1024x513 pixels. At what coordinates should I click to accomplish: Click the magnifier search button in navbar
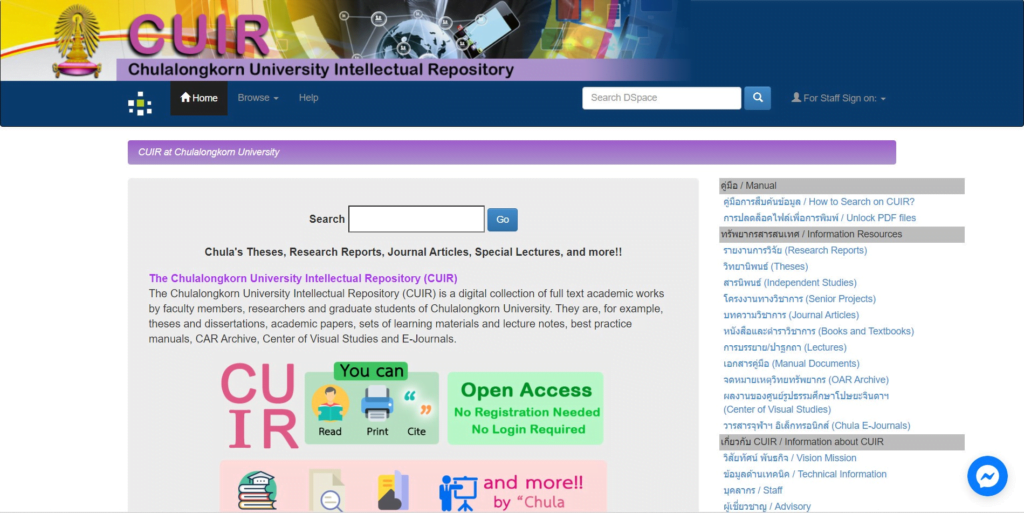click(x=758, y=98)
